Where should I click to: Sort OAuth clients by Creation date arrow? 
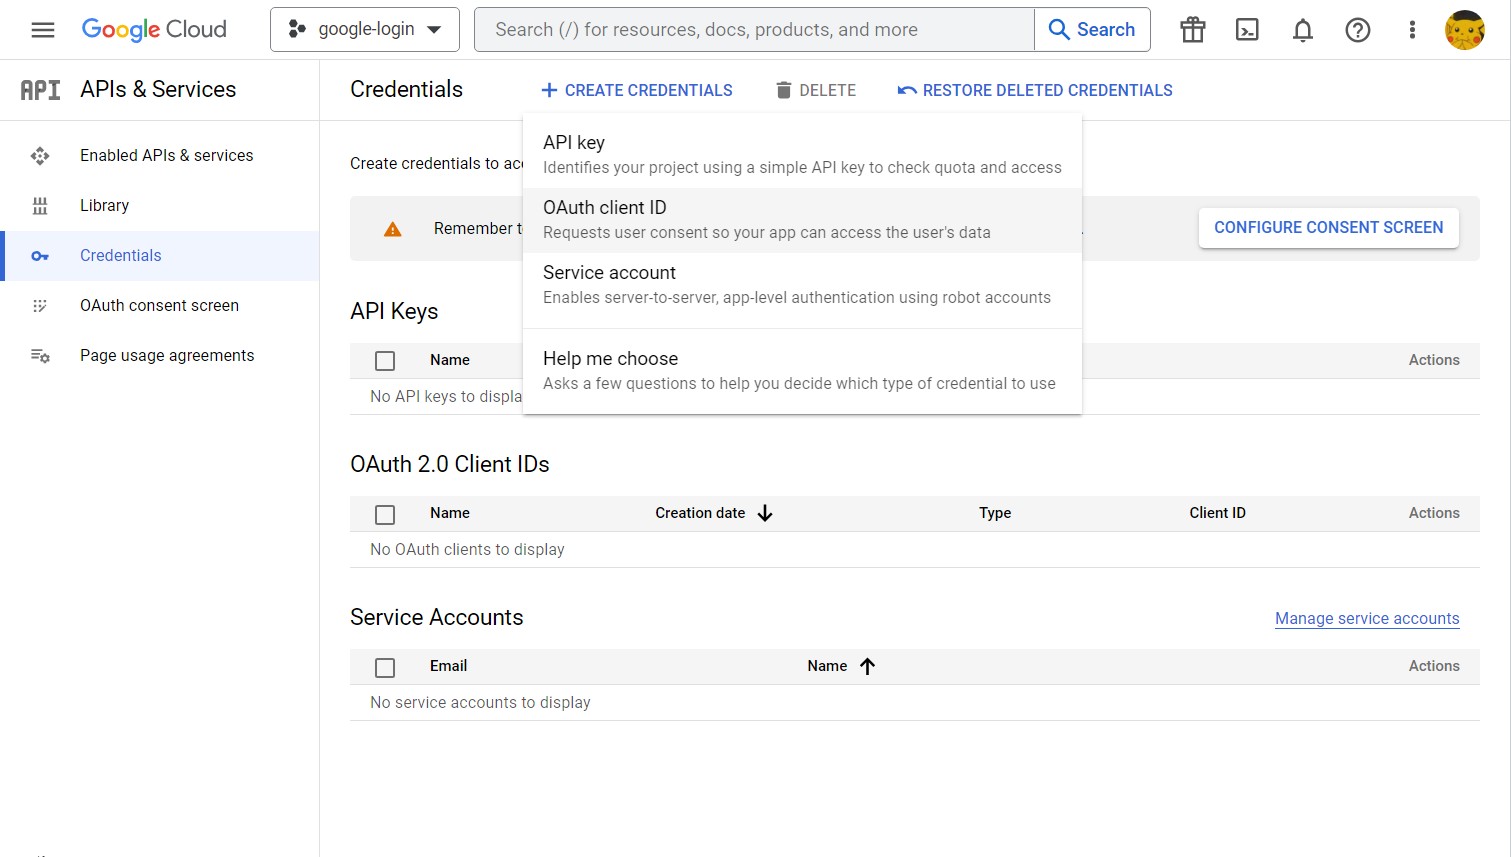(765, 513)
